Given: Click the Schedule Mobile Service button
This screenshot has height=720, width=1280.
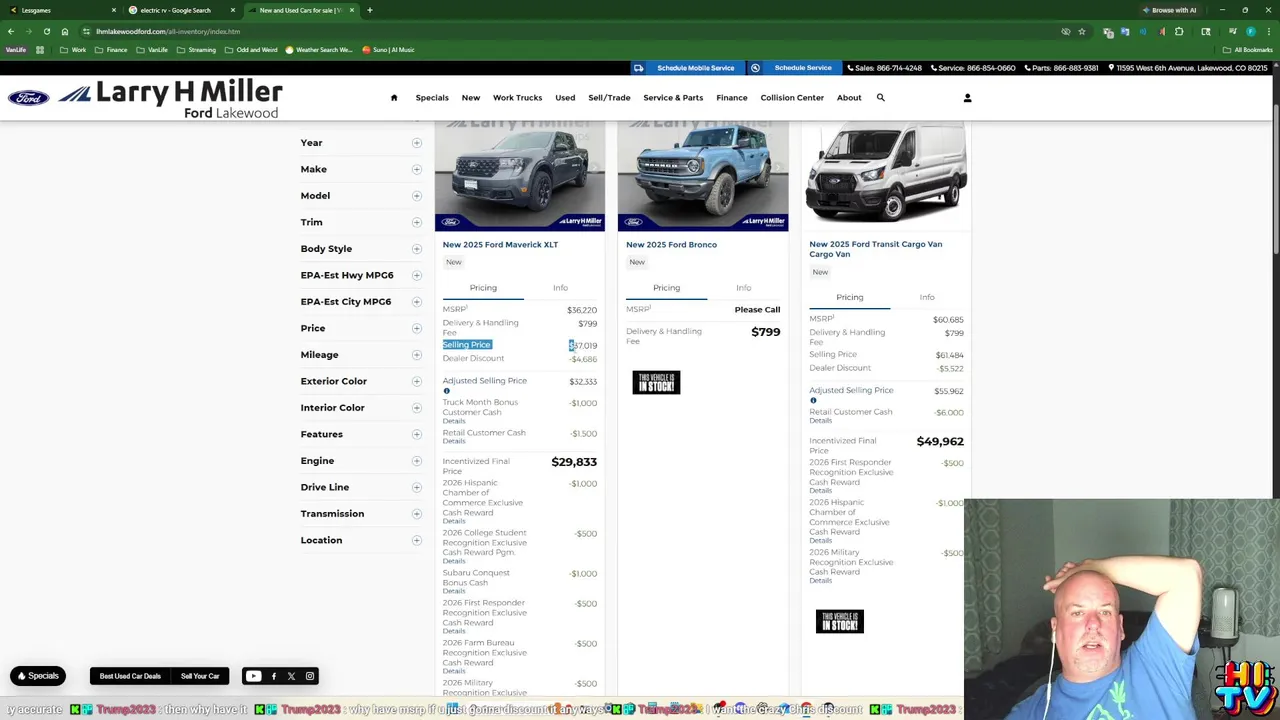Looking at the screenshot, I should [x=686, y=68].
